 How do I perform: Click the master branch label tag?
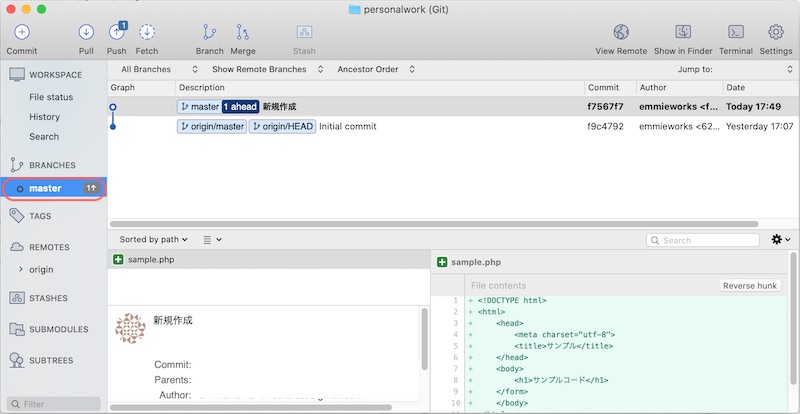(199, 107)
